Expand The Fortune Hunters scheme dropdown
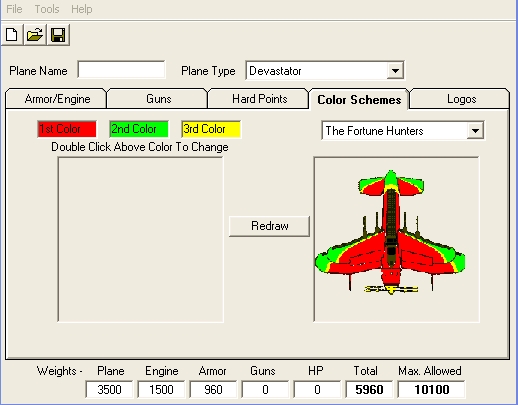 point(475,131)
